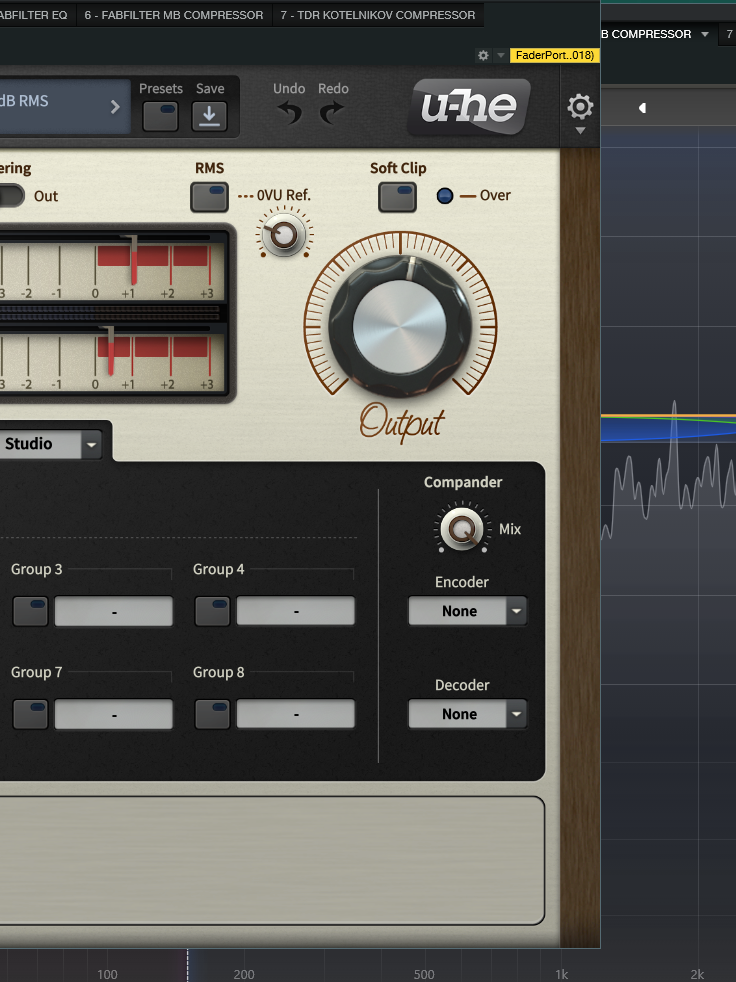This screenshot has height=982, width=736.
Task: Expand the small arrow beside the FaderPort gear
Action: [500, 55]
